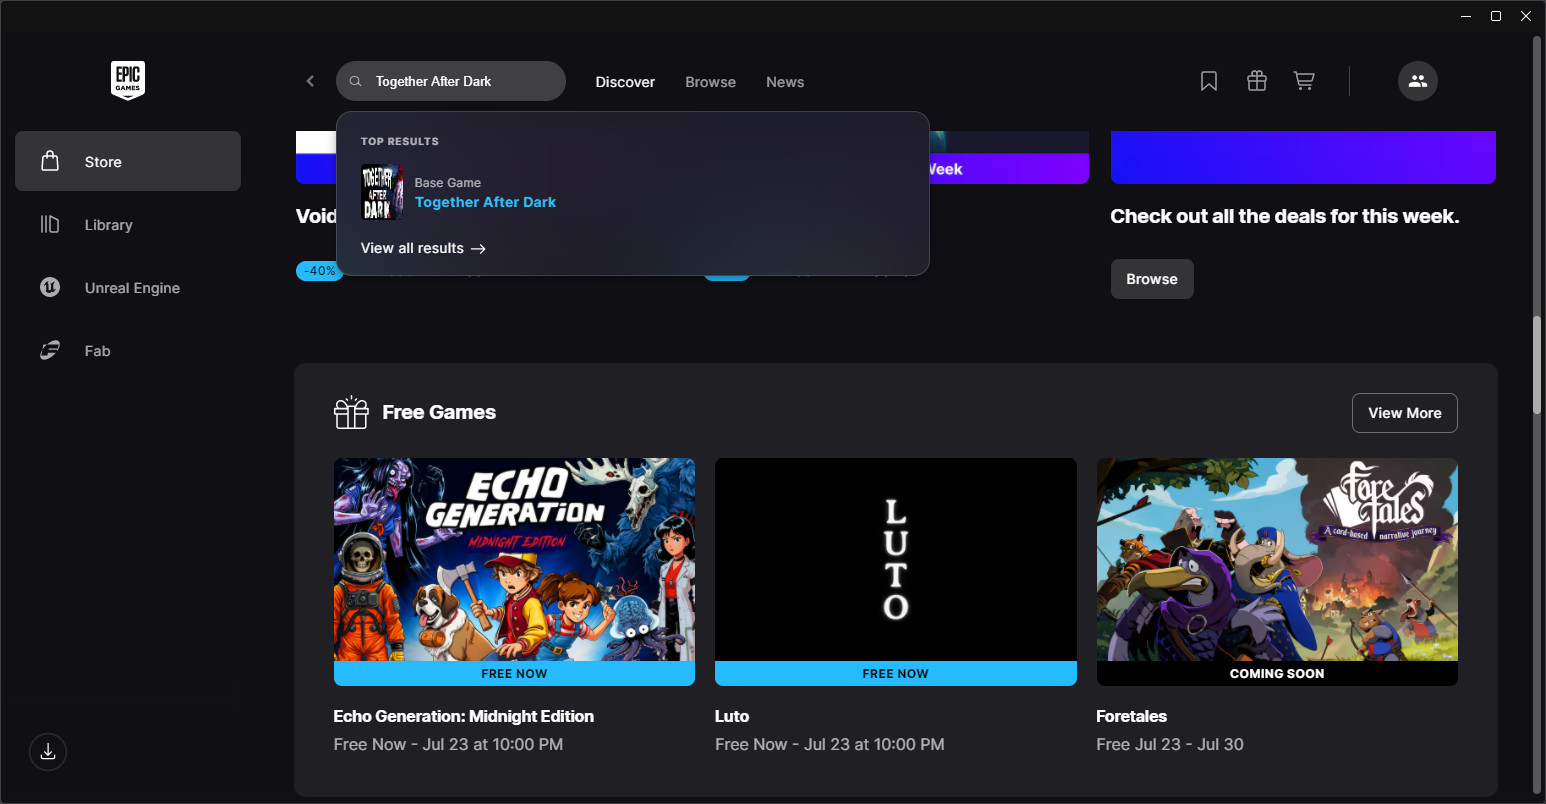Open the Foretales game artwork
This screenshot has width=1546, height=804.
pos(1277,559)
